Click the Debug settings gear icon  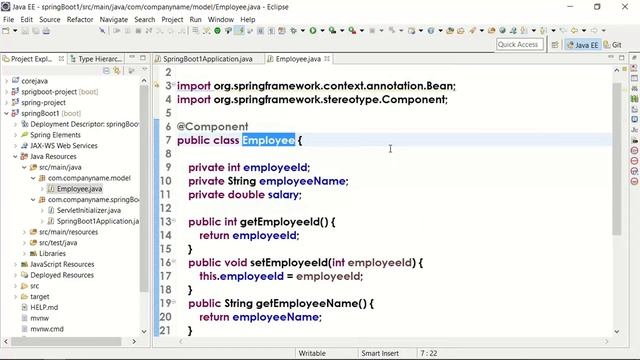click(293, 31)
